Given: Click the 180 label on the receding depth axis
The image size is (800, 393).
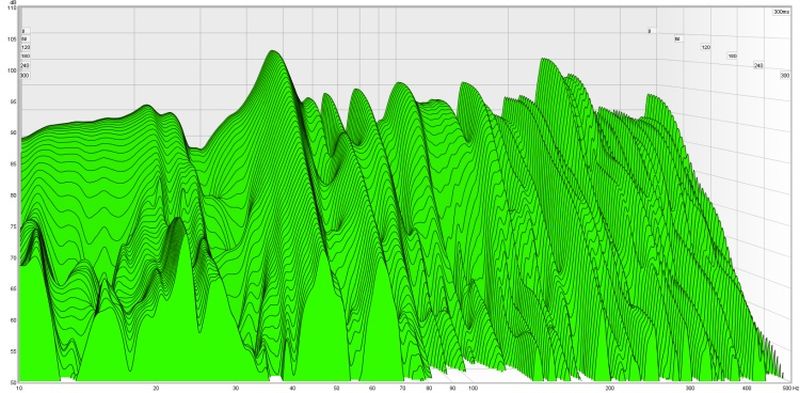Looking at the screenshot, I should (x=732, y=56).
